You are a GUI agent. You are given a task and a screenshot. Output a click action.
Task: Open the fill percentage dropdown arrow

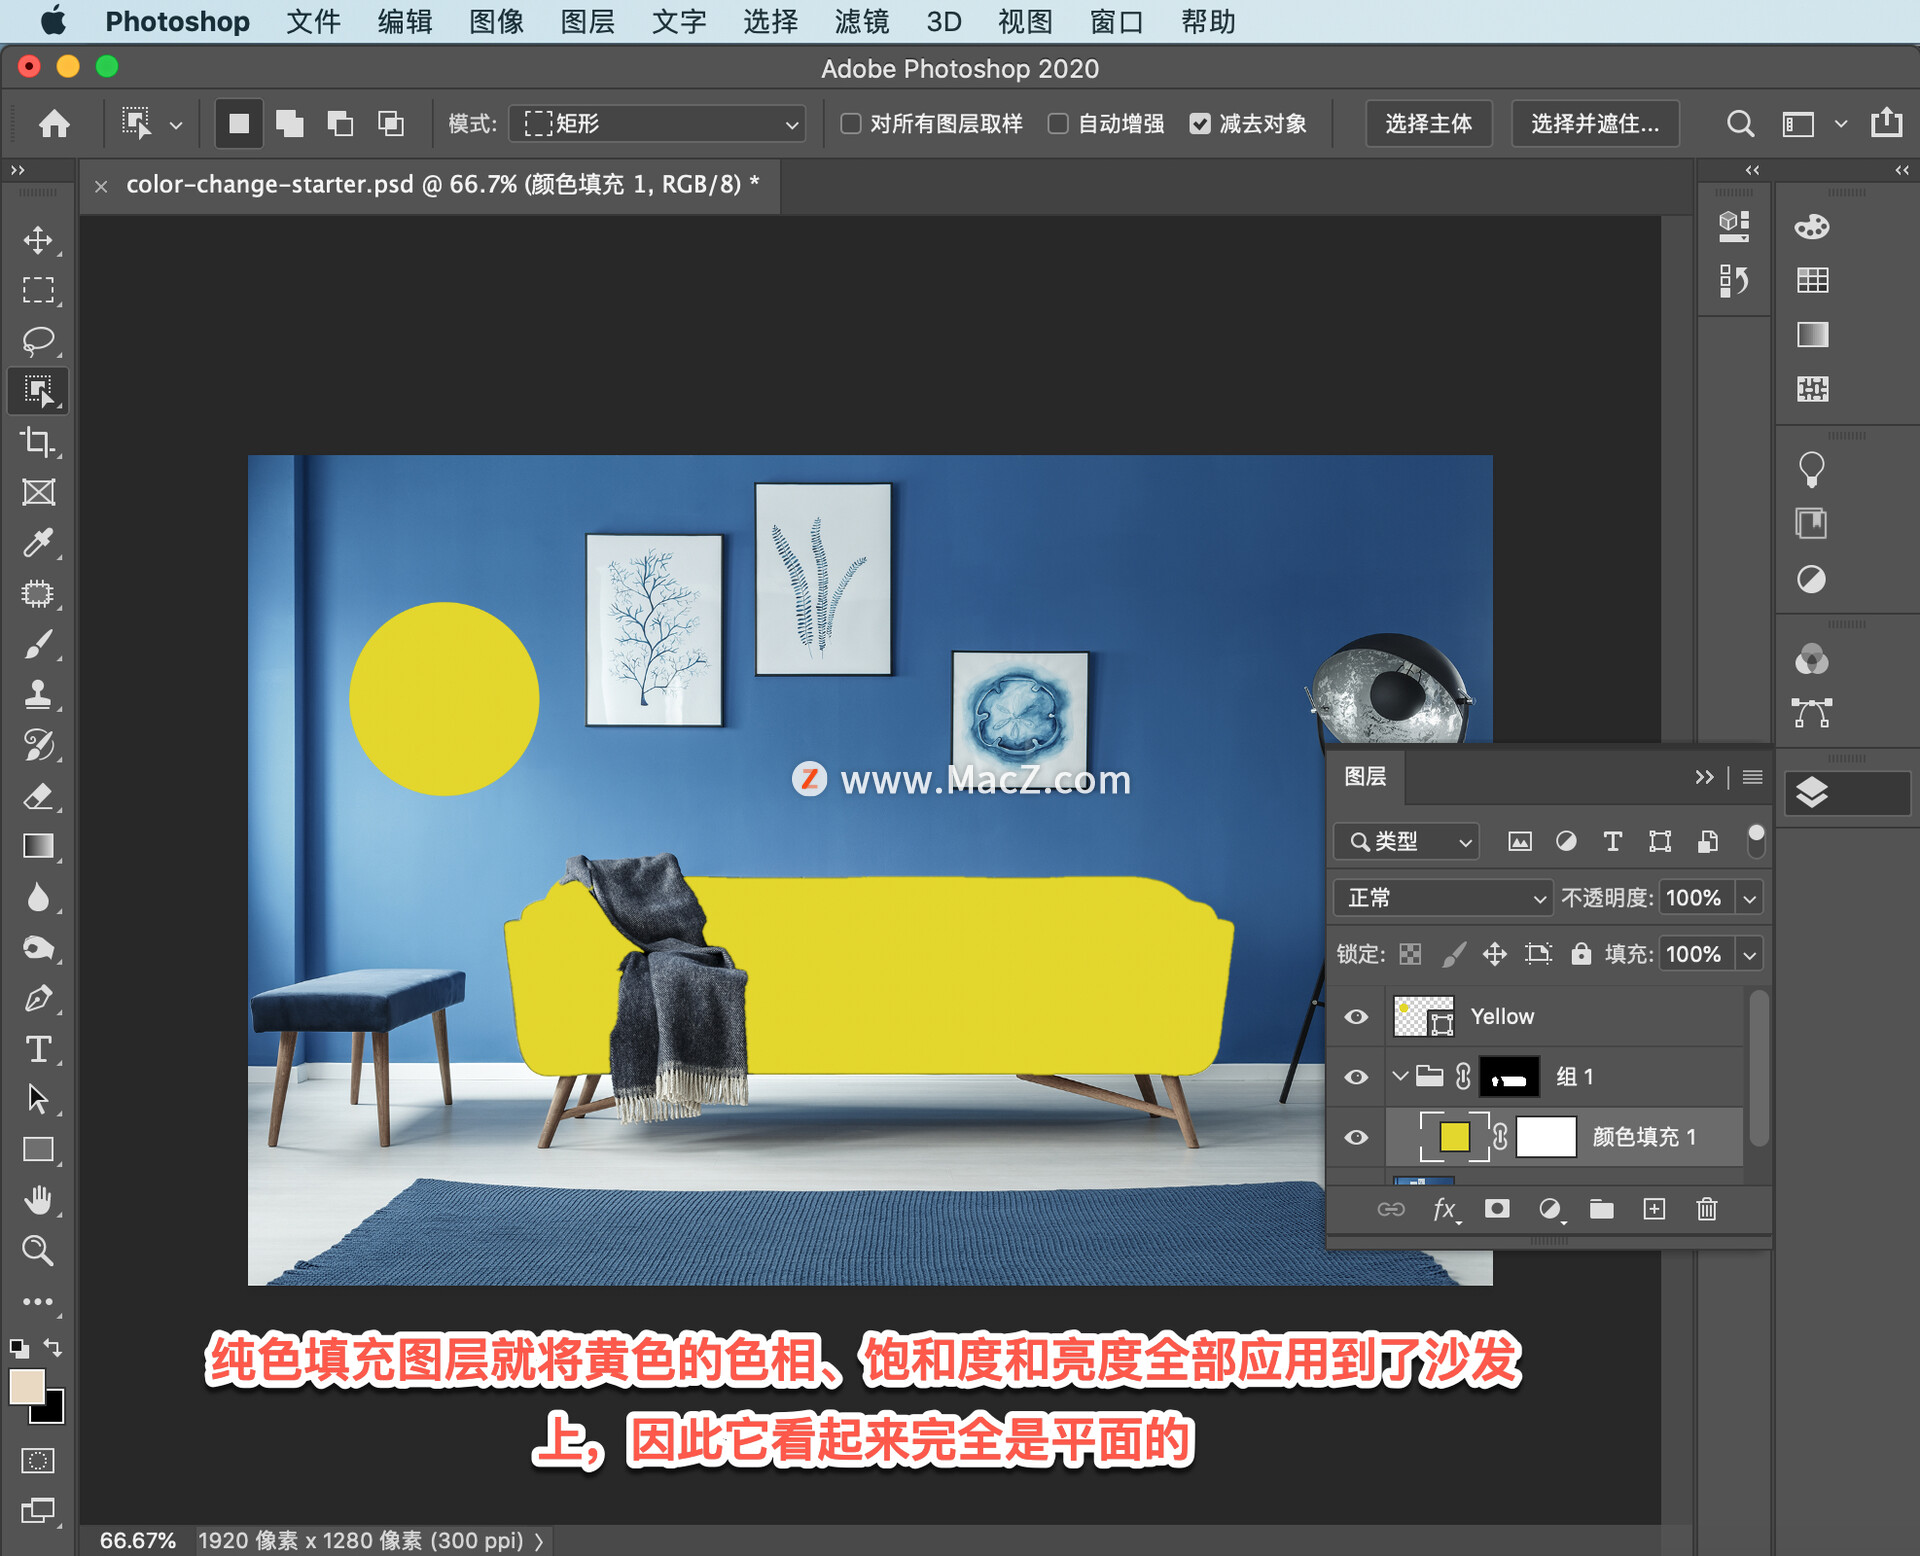click(1750, 954)
